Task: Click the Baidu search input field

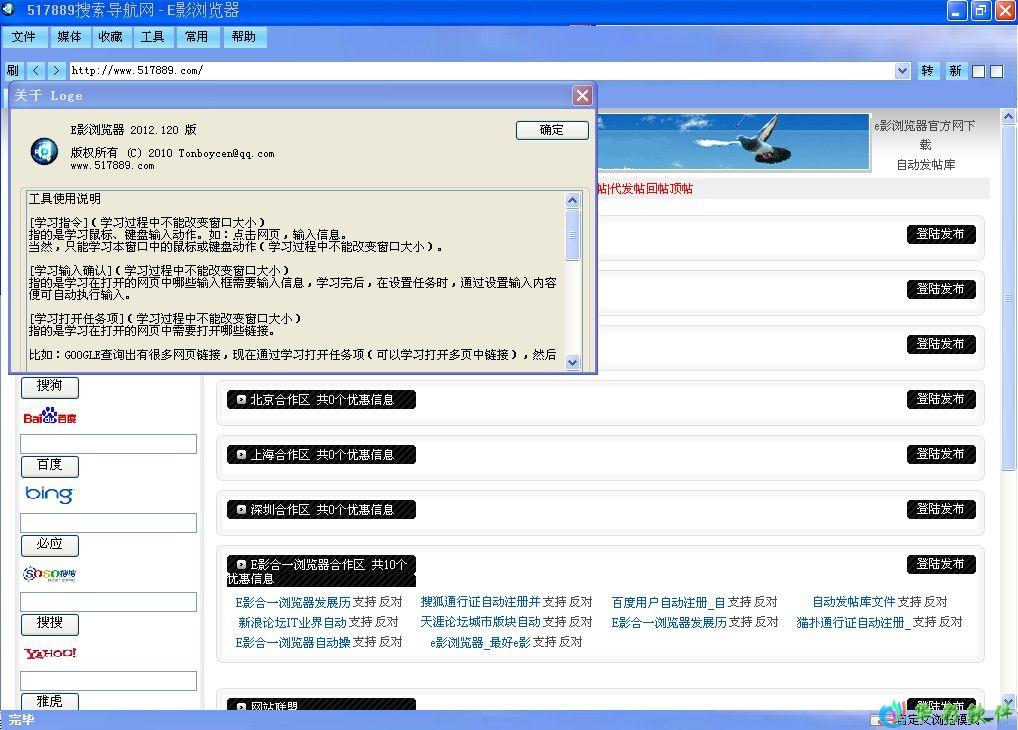Action: point(108,444)
